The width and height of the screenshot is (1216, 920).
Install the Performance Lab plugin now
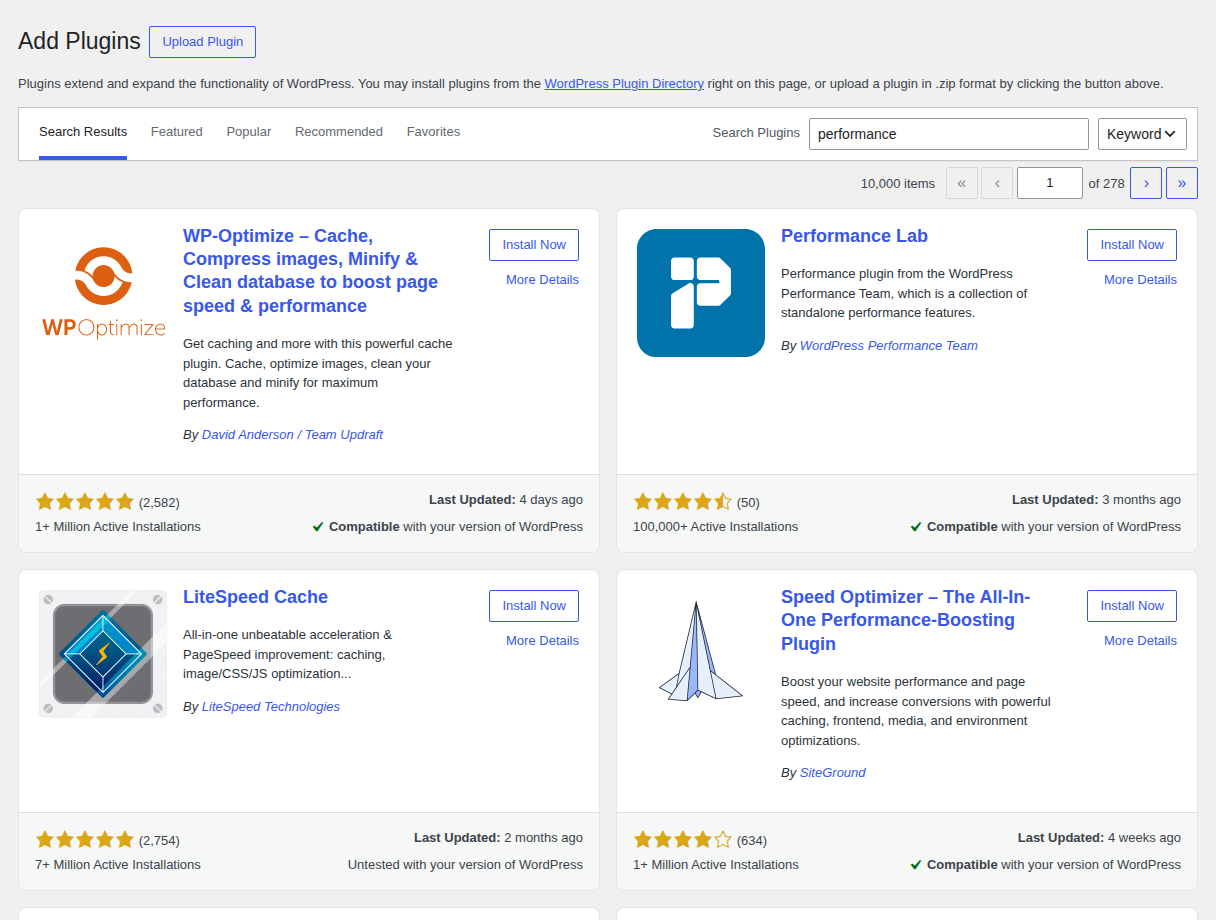pyautogui.click(x=1132, y=245)
